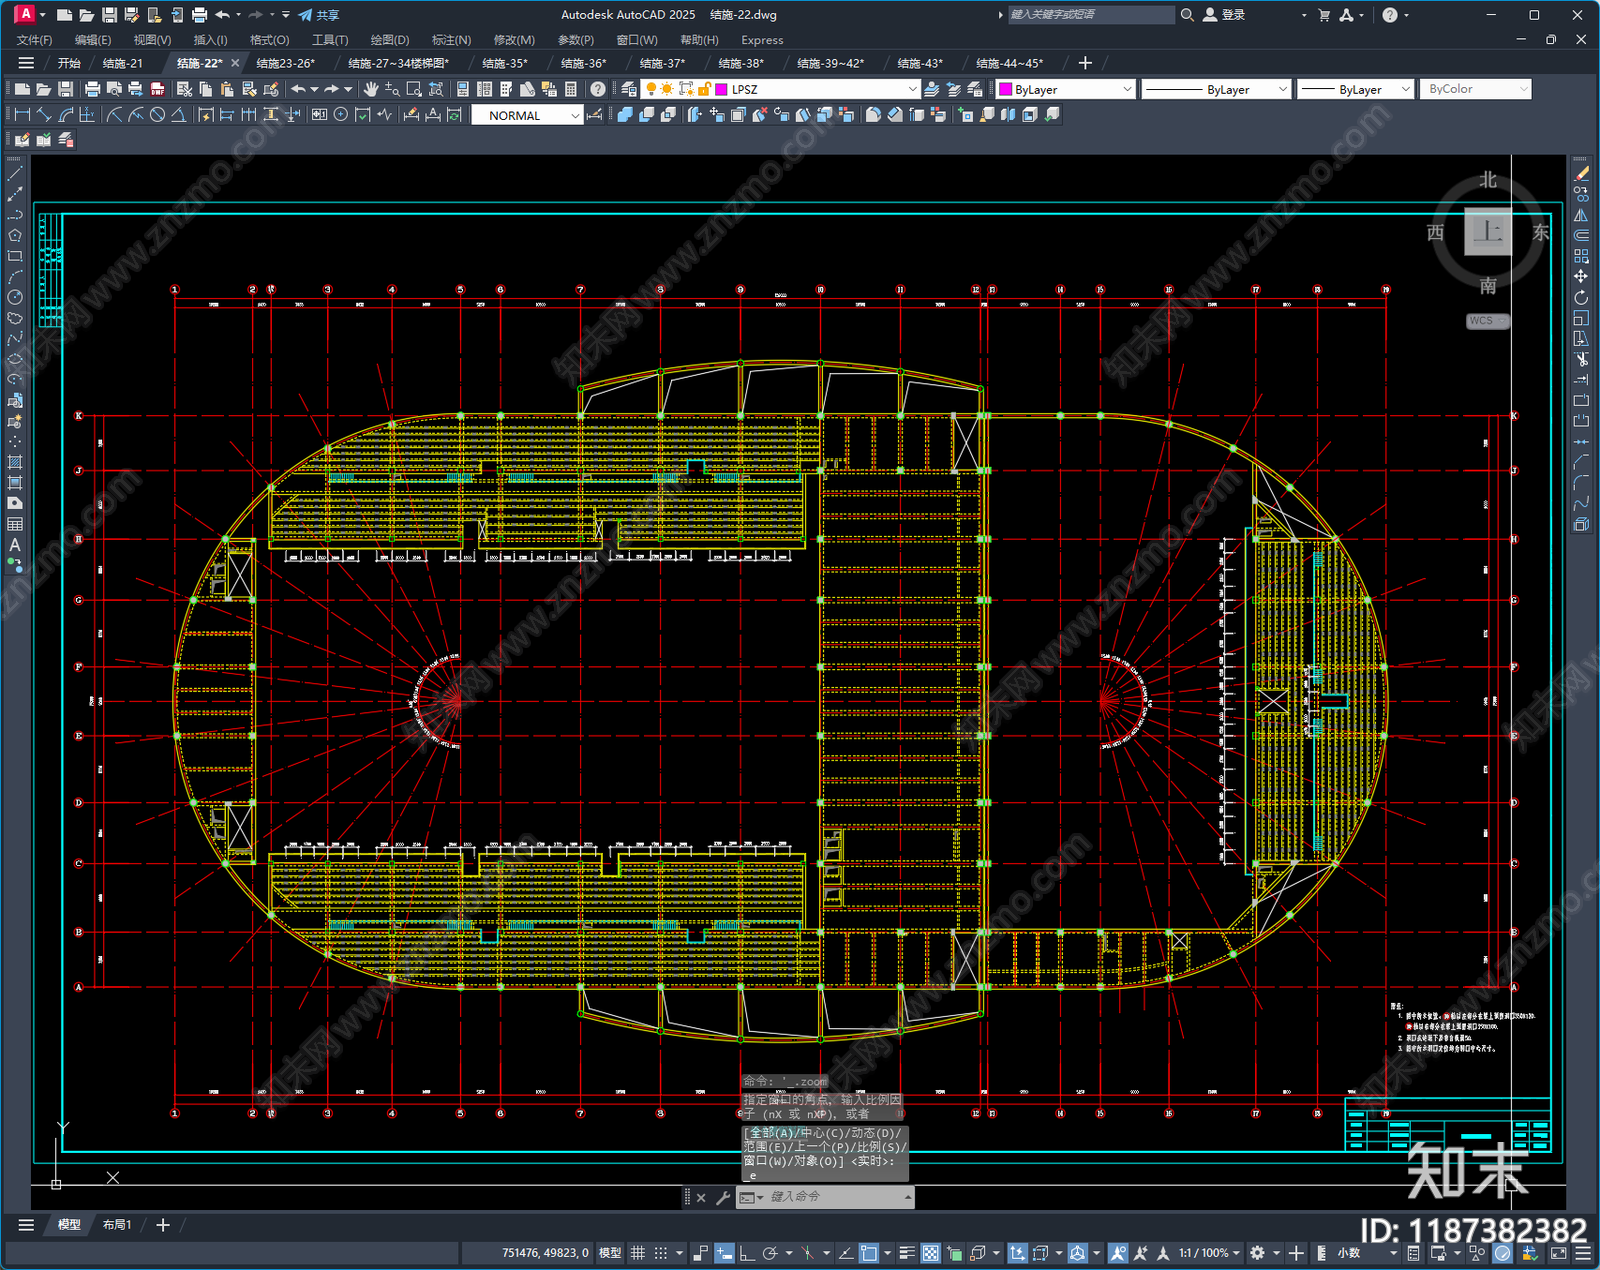Screen dimensions: 1600x1270
Task: Open annotation scale 1:1 / 100% dropdown
Action: (1209, 1253)
